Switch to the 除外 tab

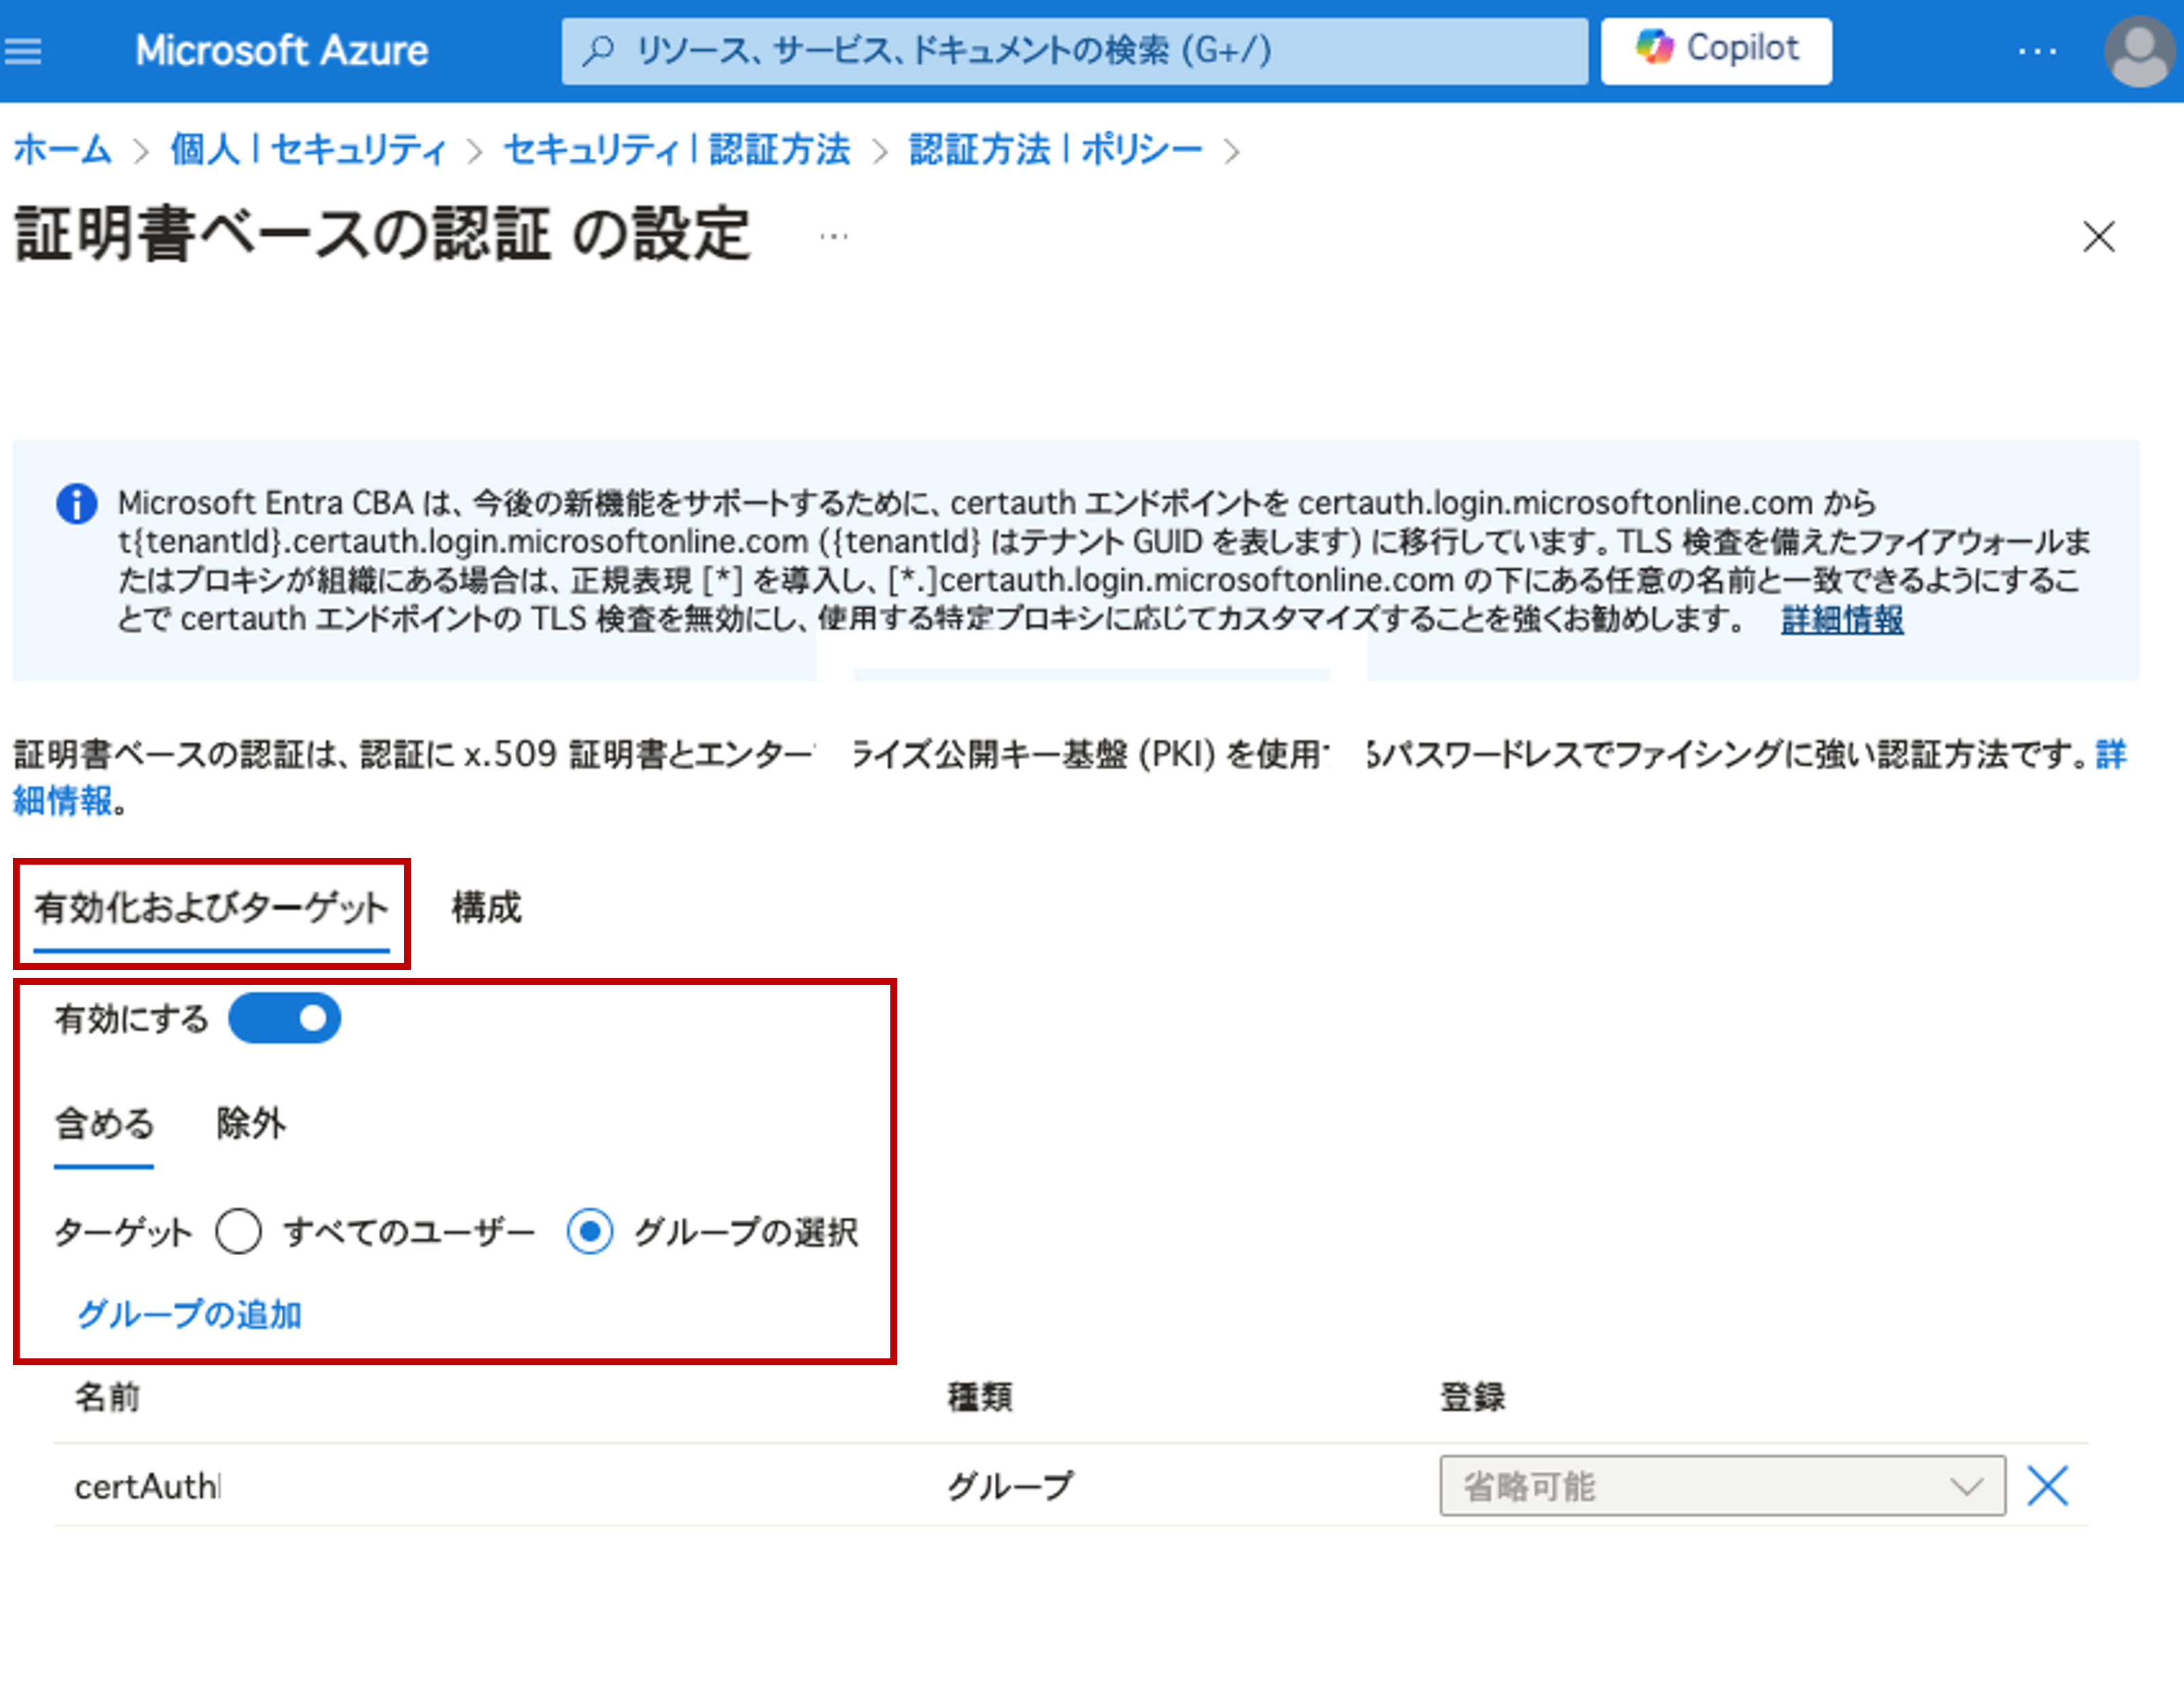pos(251,1123)
